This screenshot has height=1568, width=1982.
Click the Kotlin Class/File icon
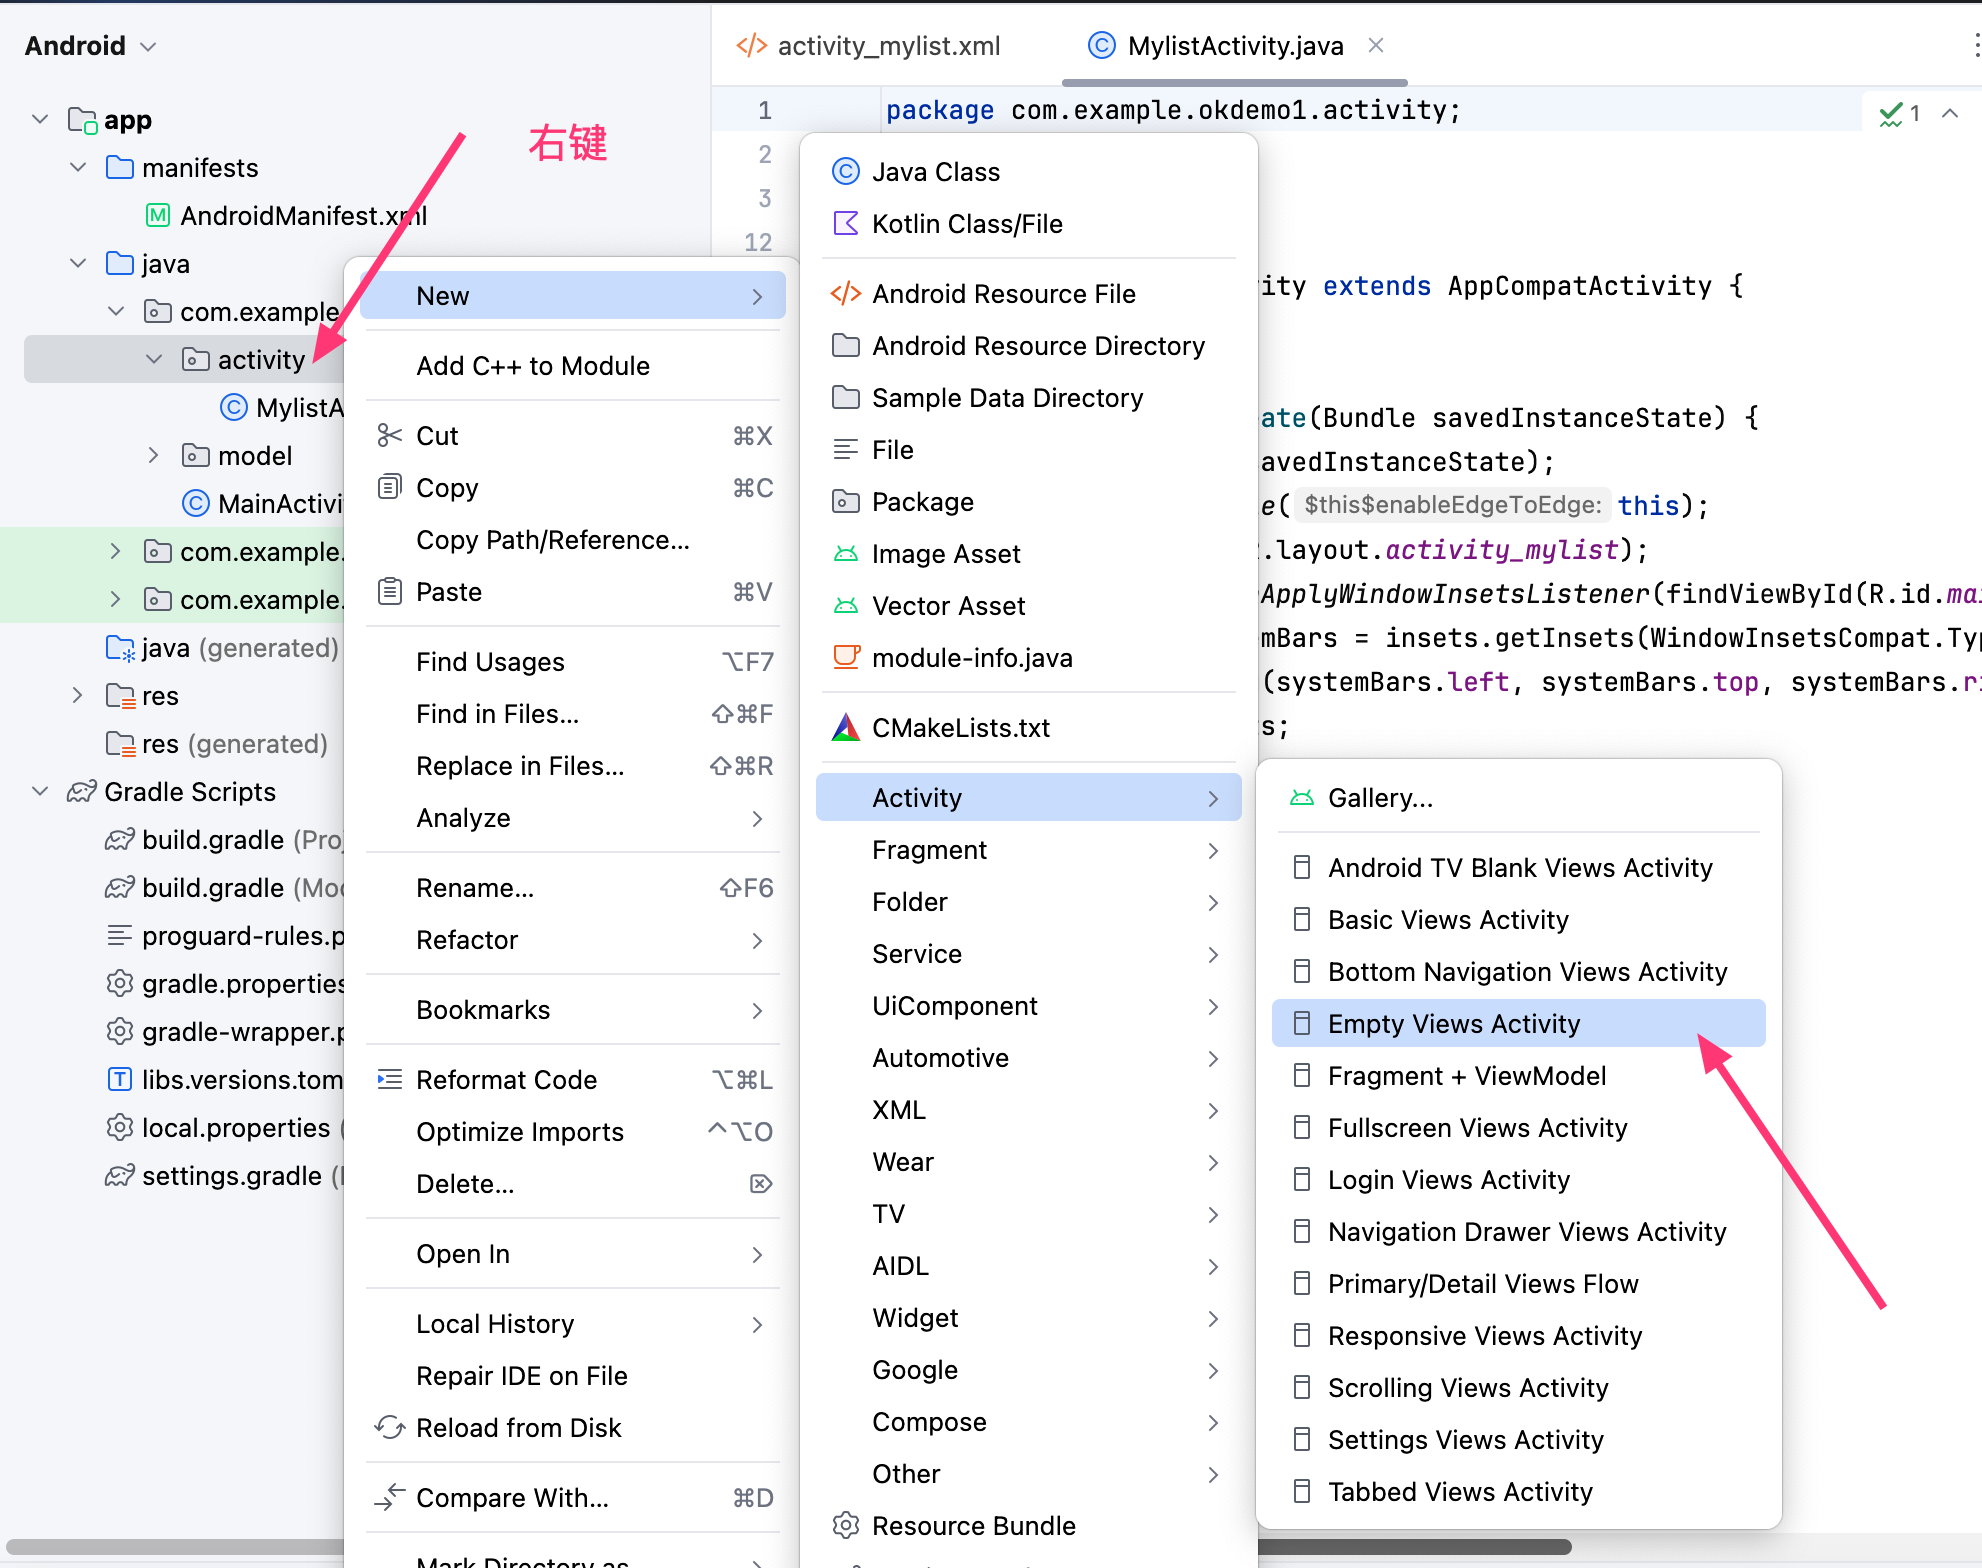click(x=846, y=224)
